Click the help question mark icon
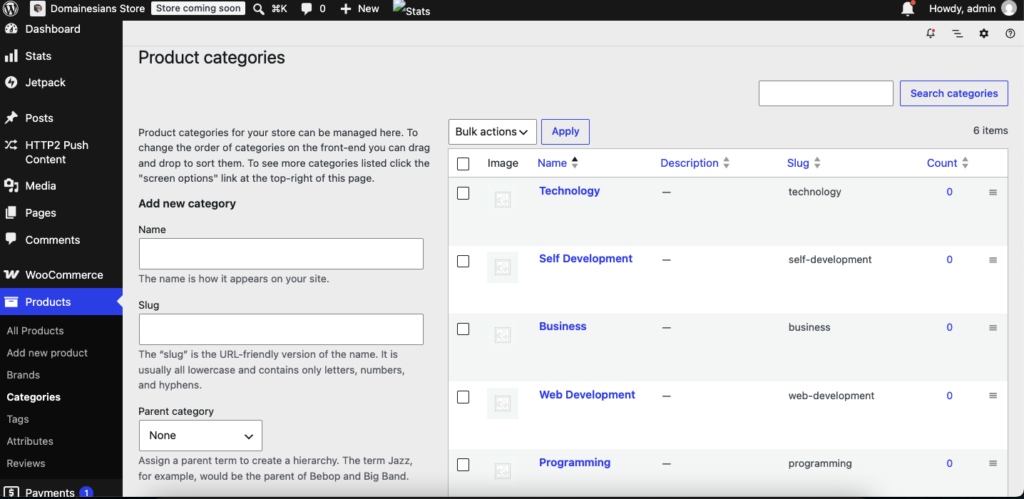1024x499 pixels. tap(1010, 33)
